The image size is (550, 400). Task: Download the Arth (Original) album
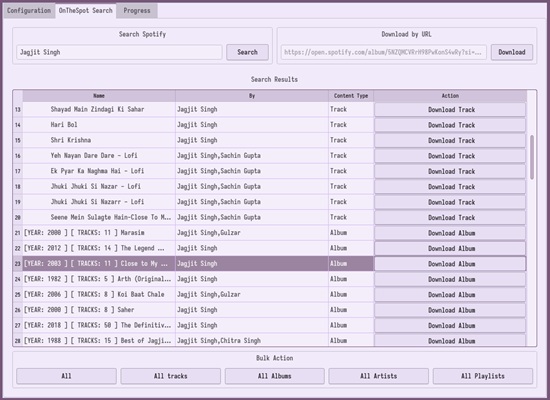click(x=450, y=279)
